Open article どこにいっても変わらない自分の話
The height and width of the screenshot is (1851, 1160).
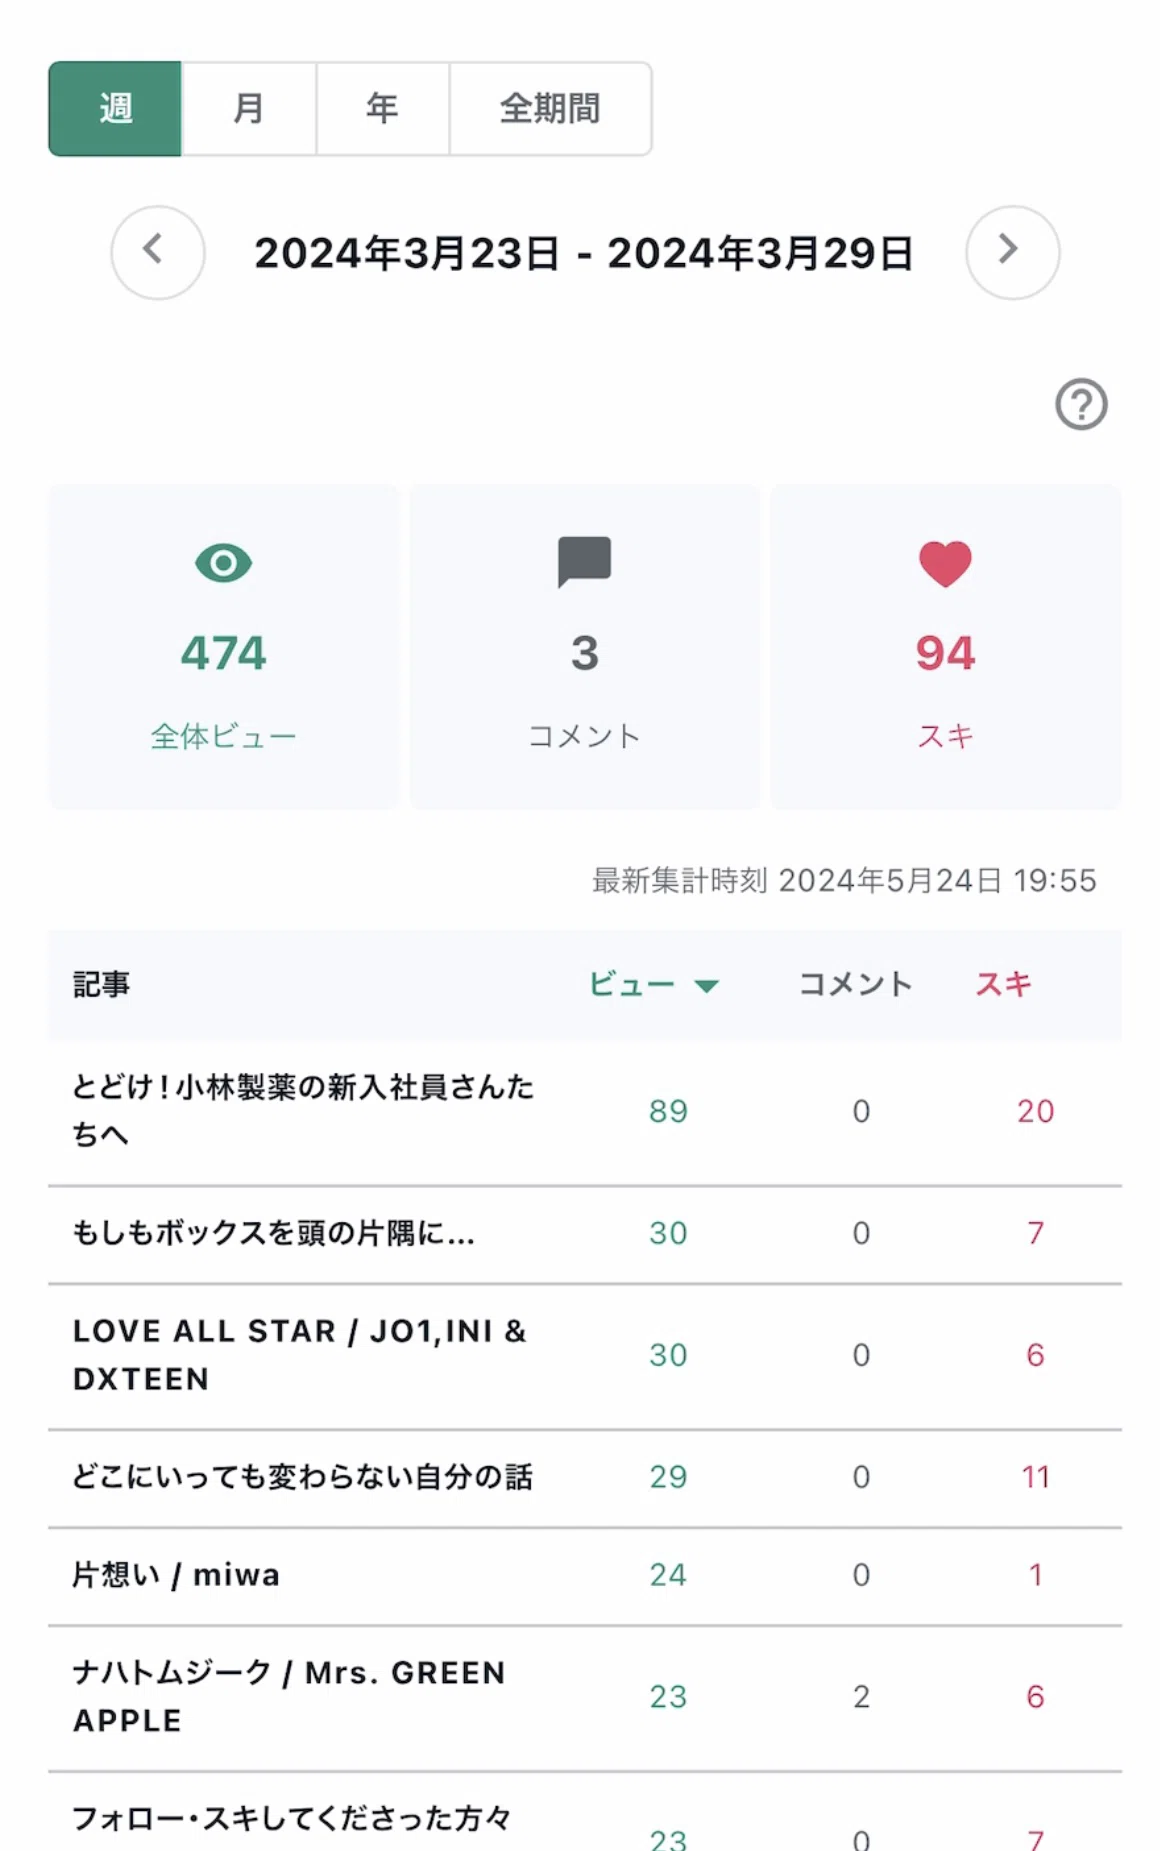302,1477
